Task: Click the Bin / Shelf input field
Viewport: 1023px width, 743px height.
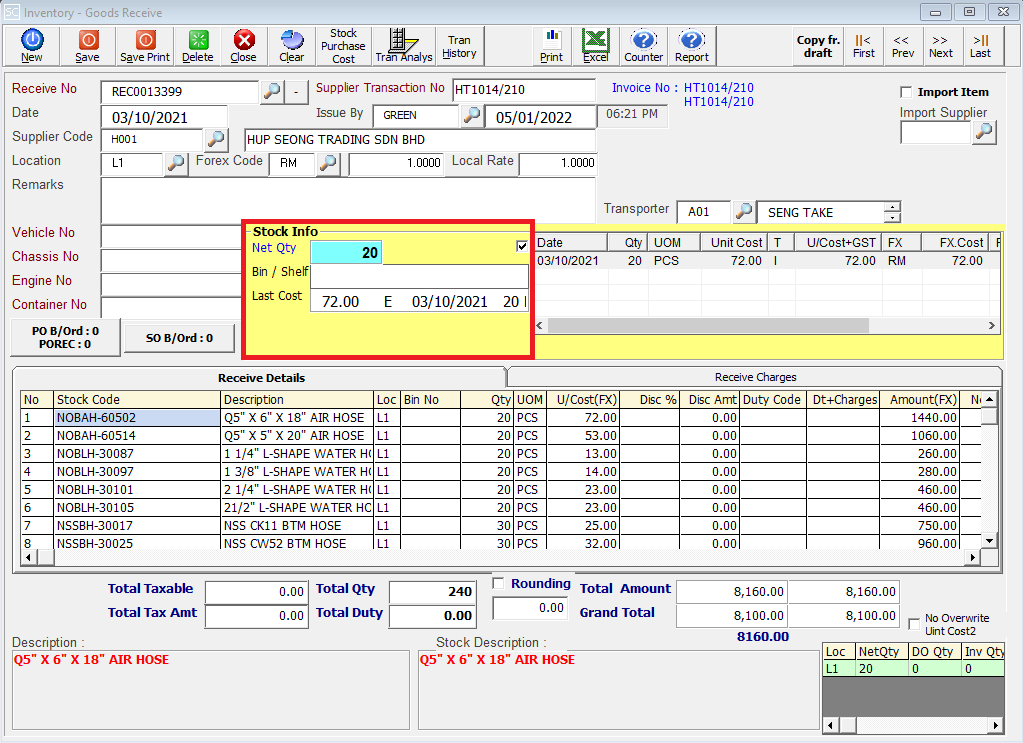Action: (x=419, y=276)
